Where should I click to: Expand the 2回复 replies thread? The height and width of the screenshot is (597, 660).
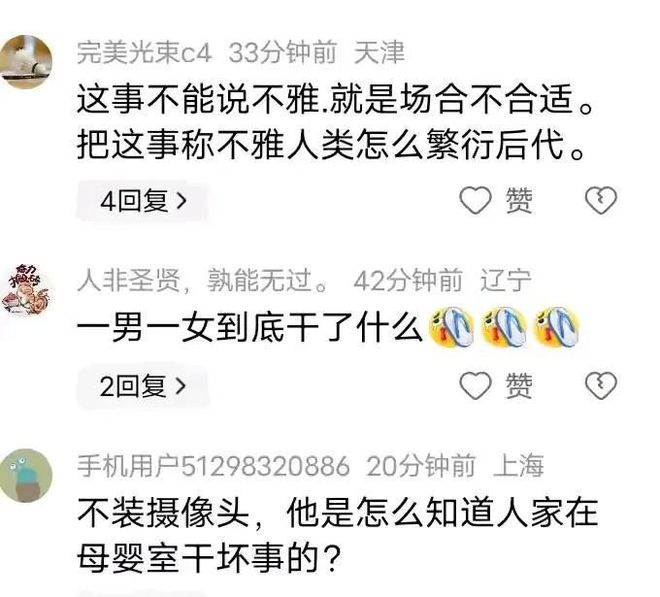coord(142,386)
